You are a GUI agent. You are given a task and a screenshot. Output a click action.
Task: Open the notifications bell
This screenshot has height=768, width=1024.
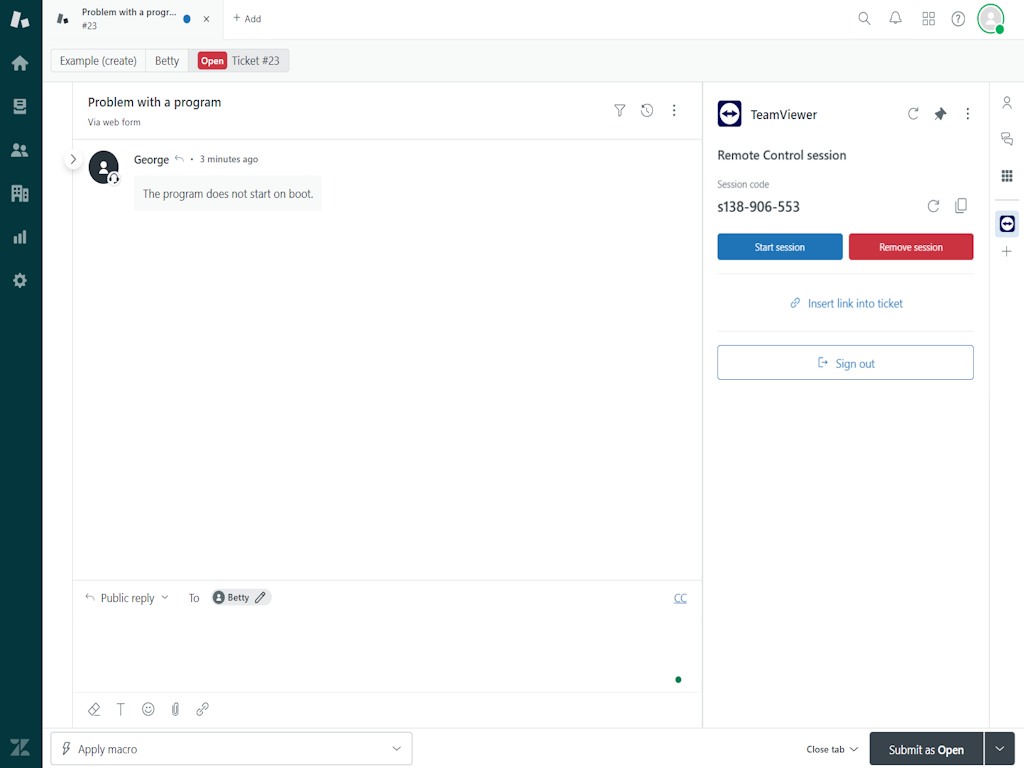(x=895, y=18)
